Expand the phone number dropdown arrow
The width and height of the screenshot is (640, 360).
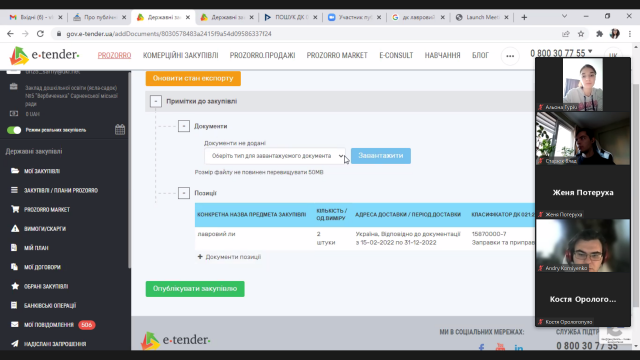pyautogui.click(x=590, y=51)
